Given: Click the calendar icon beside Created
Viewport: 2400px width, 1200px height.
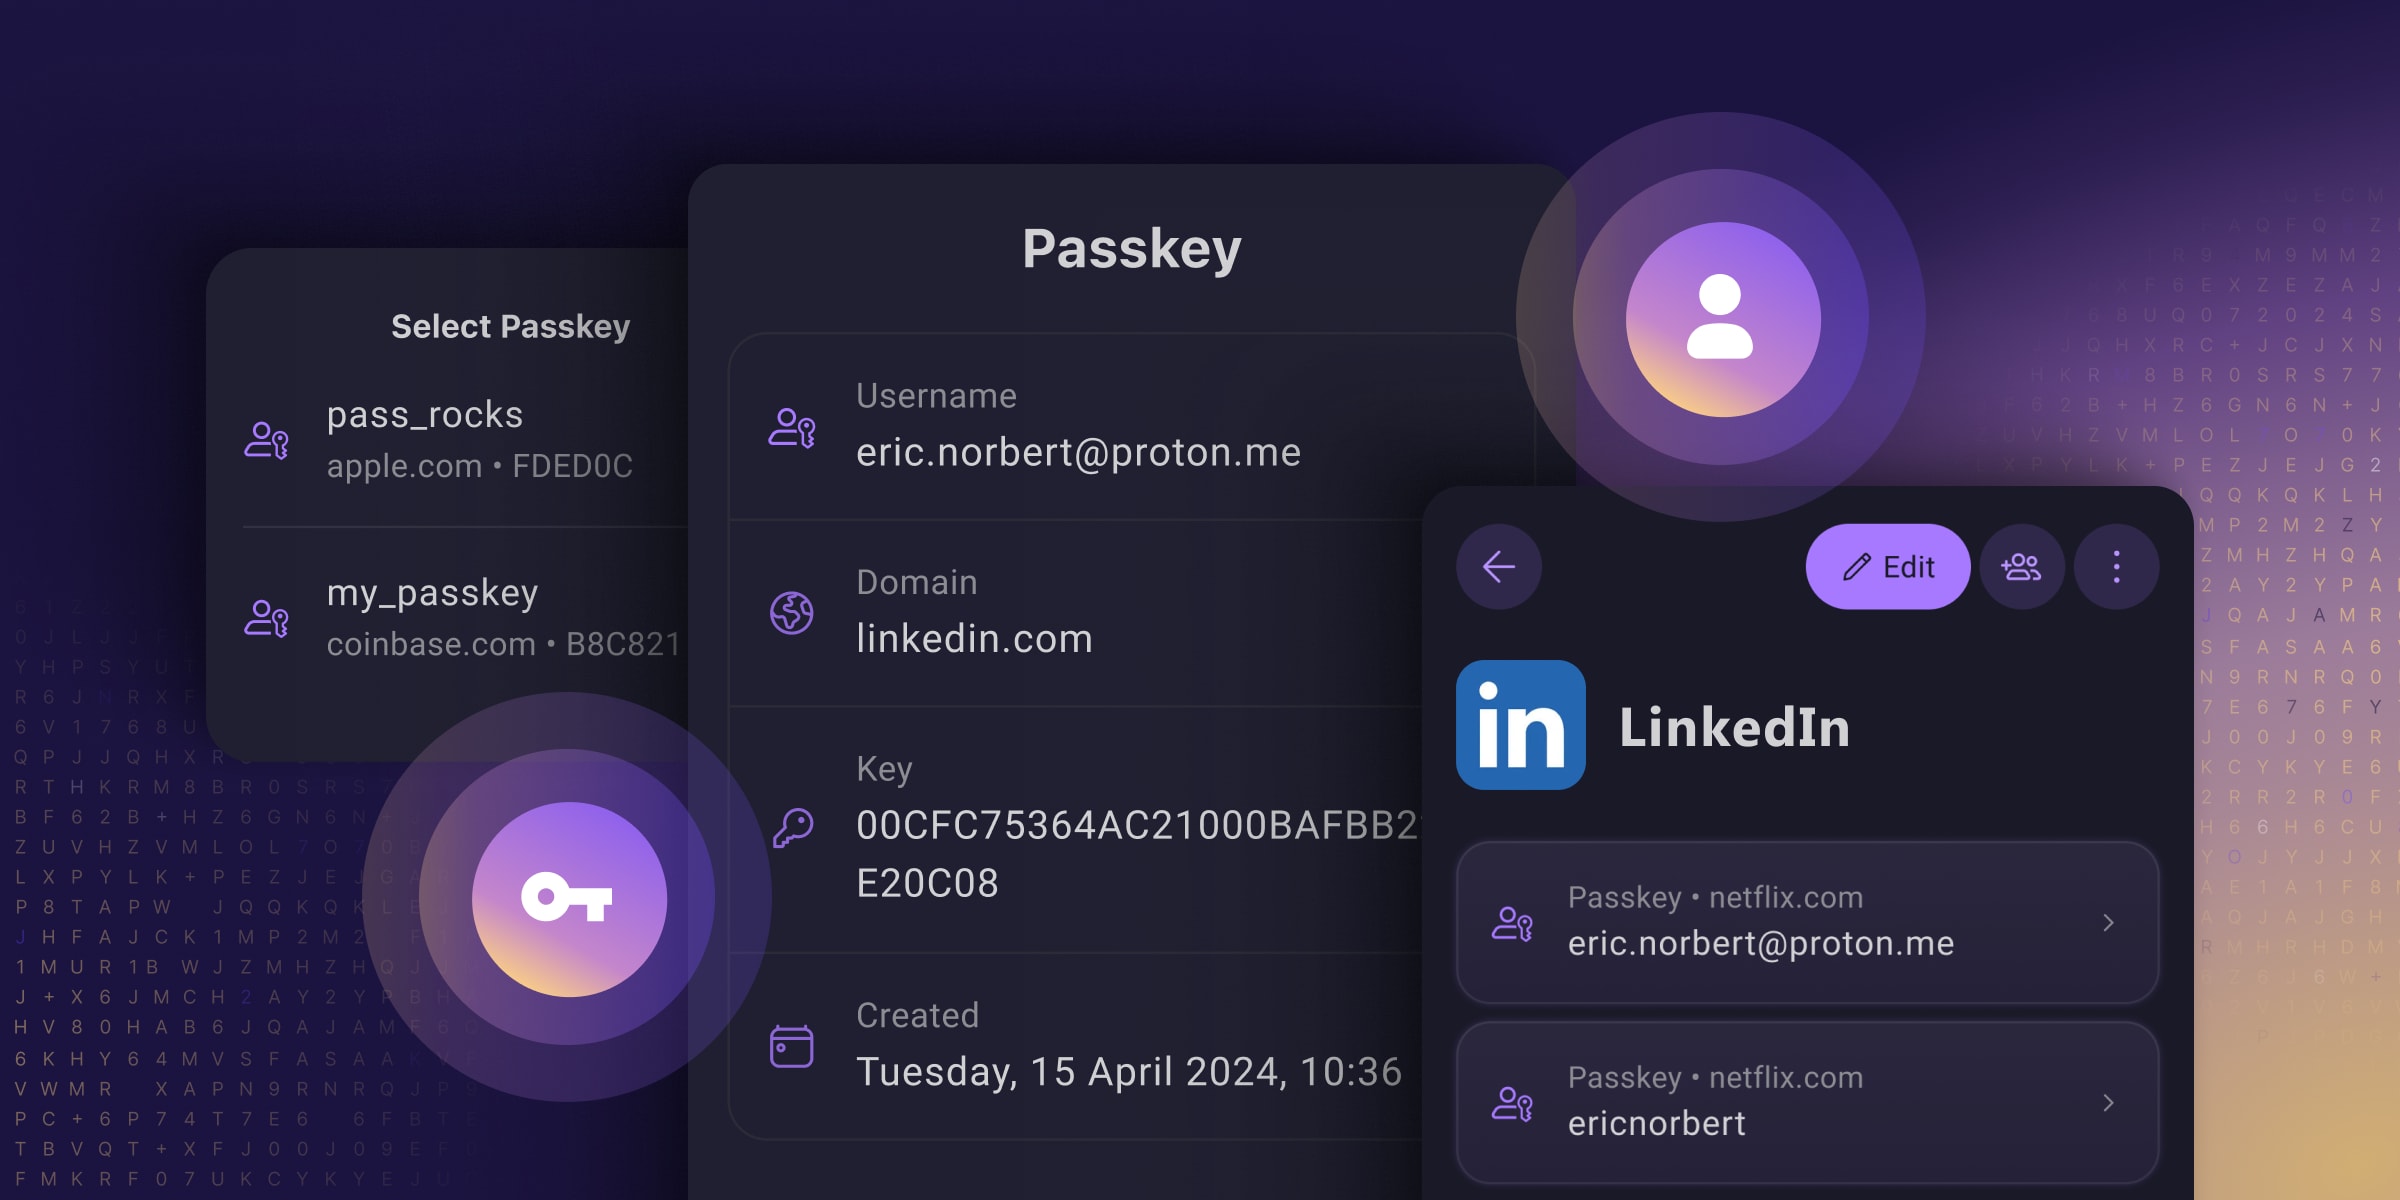Looking at the screenshot, I should click(791, 1046).
